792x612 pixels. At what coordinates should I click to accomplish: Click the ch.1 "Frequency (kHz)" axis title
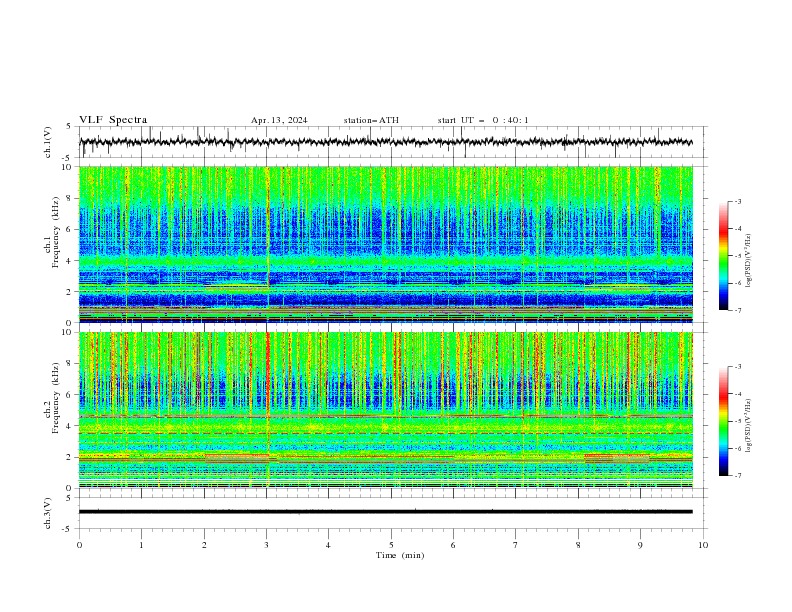click(56, 233)
